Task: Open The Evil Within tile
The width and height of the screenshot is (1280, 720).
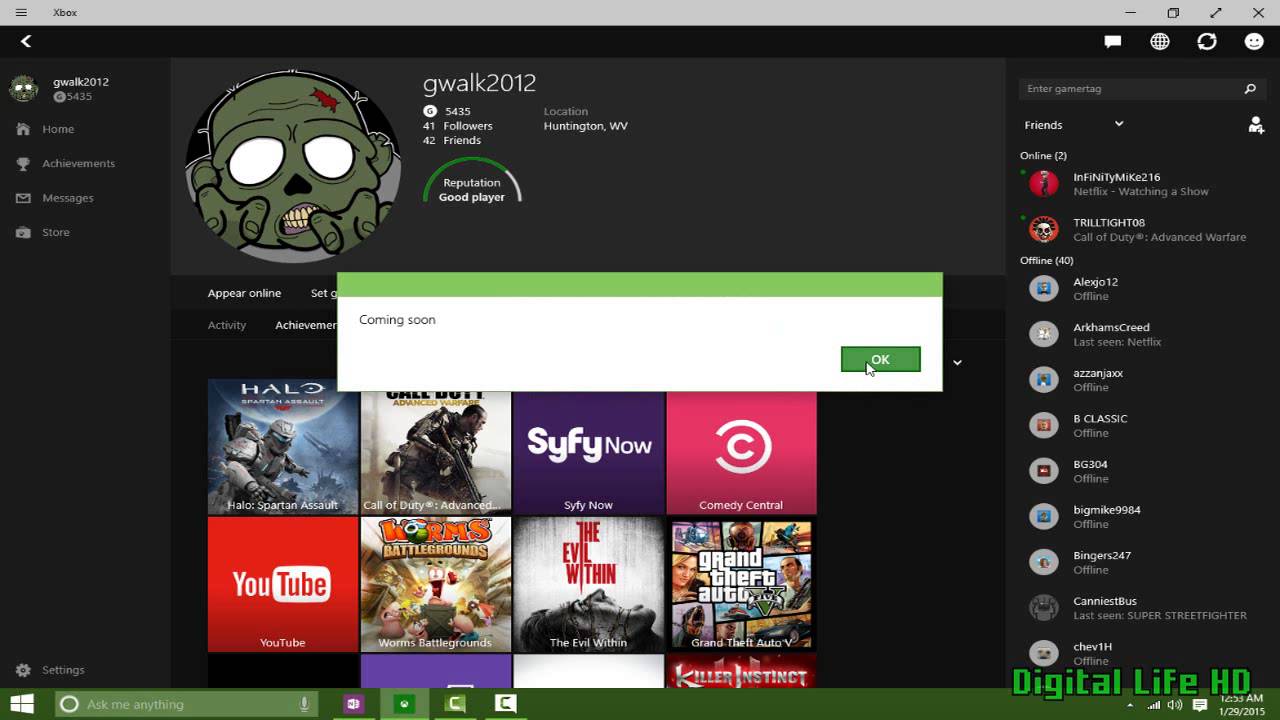Action: coord(588,584)
